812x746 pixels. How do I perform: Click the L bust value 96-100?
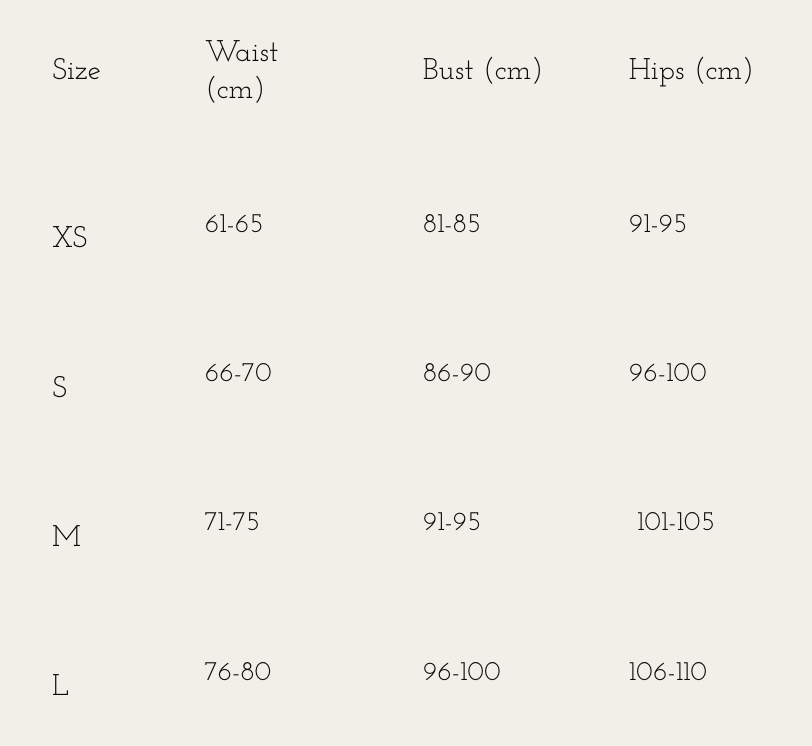(x=461, y=672)
